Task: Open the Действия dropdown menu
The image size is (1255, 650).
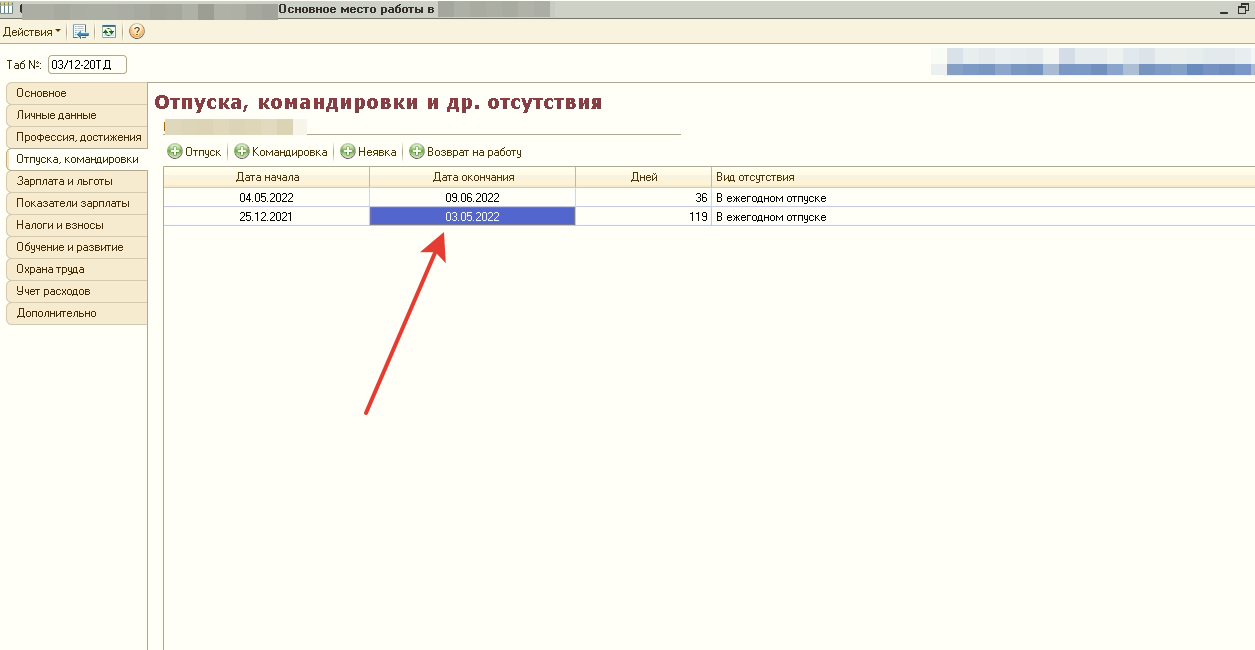Action: pyautogui.click(x=31, y=32)
